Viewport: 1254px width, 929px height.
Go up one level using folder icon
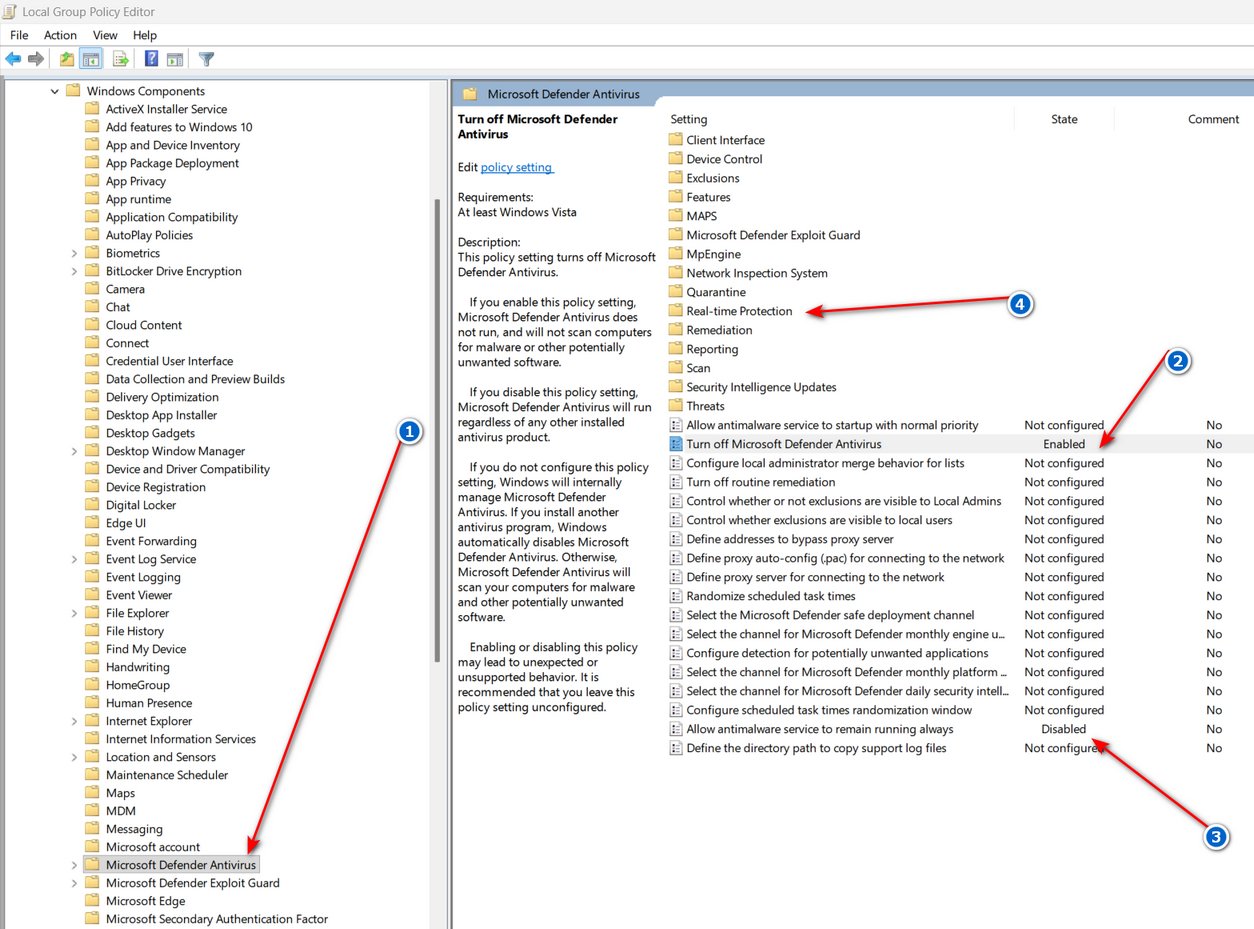pos(67,59)
